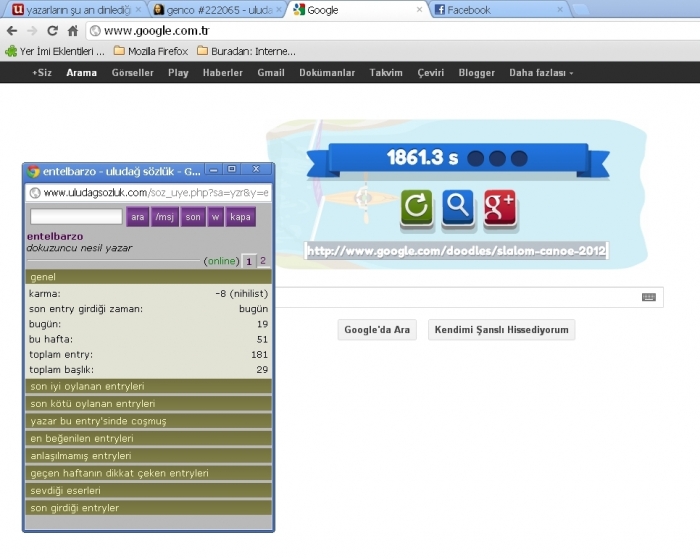
Task: Select profile page 2
Action: (x=263, y=261)
